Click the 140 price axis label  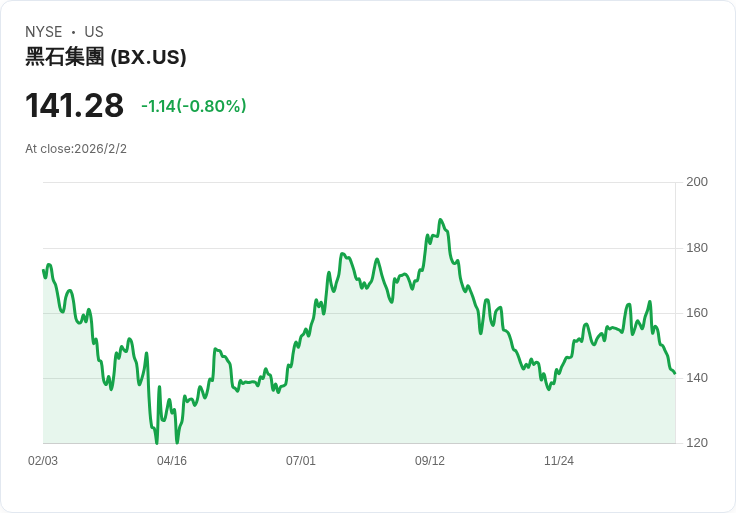697,378
